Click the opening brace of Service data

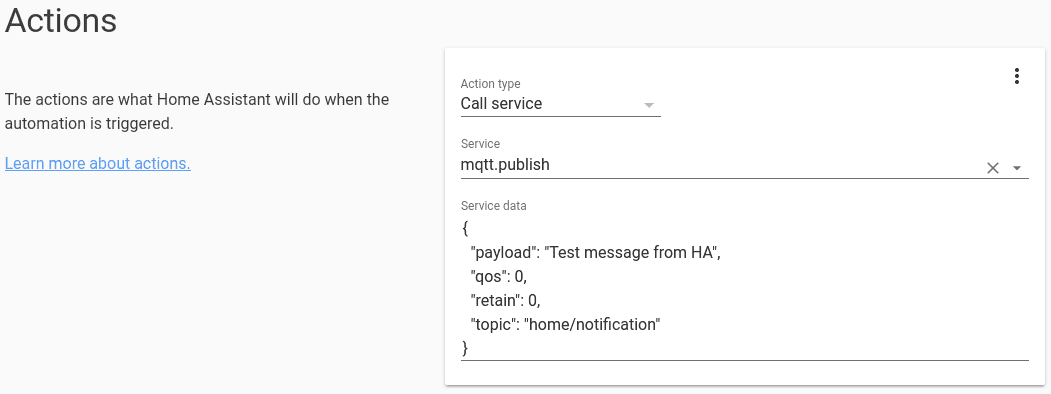pos(465,229)
